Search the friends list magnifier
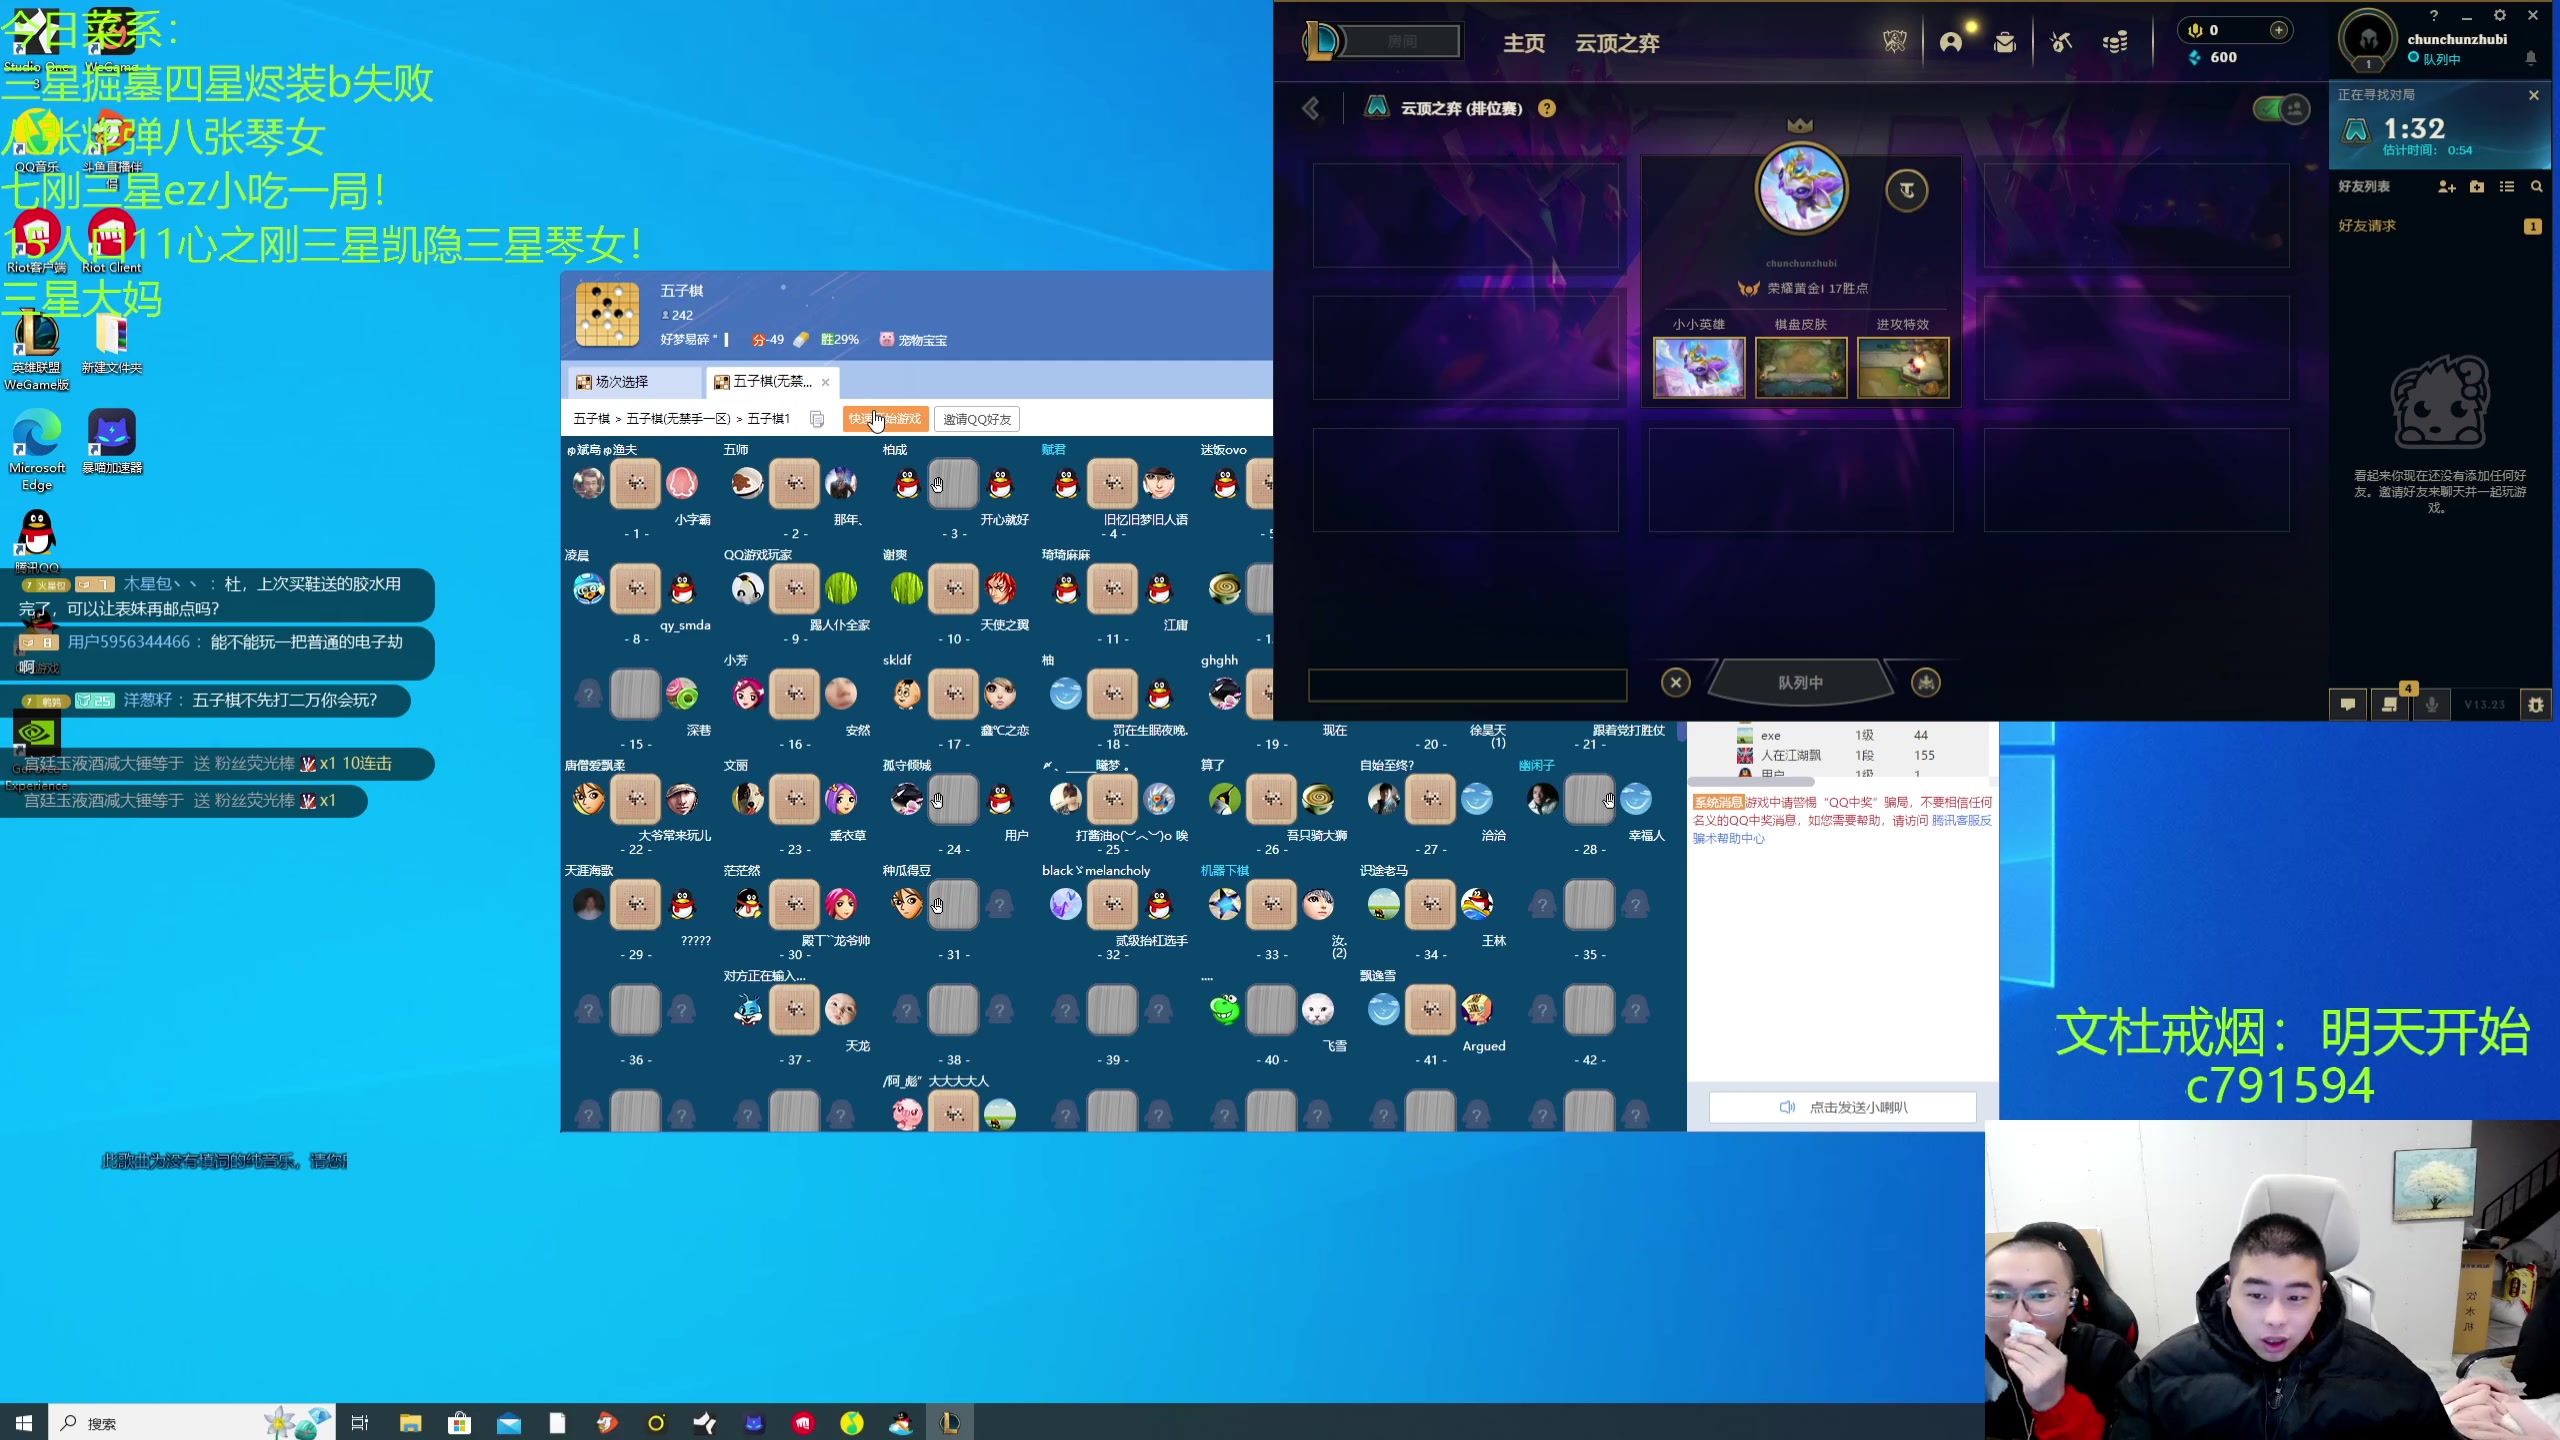Image resolution: width=2560 pixels, height=1440 pixels. click(x=2536, y=187)
